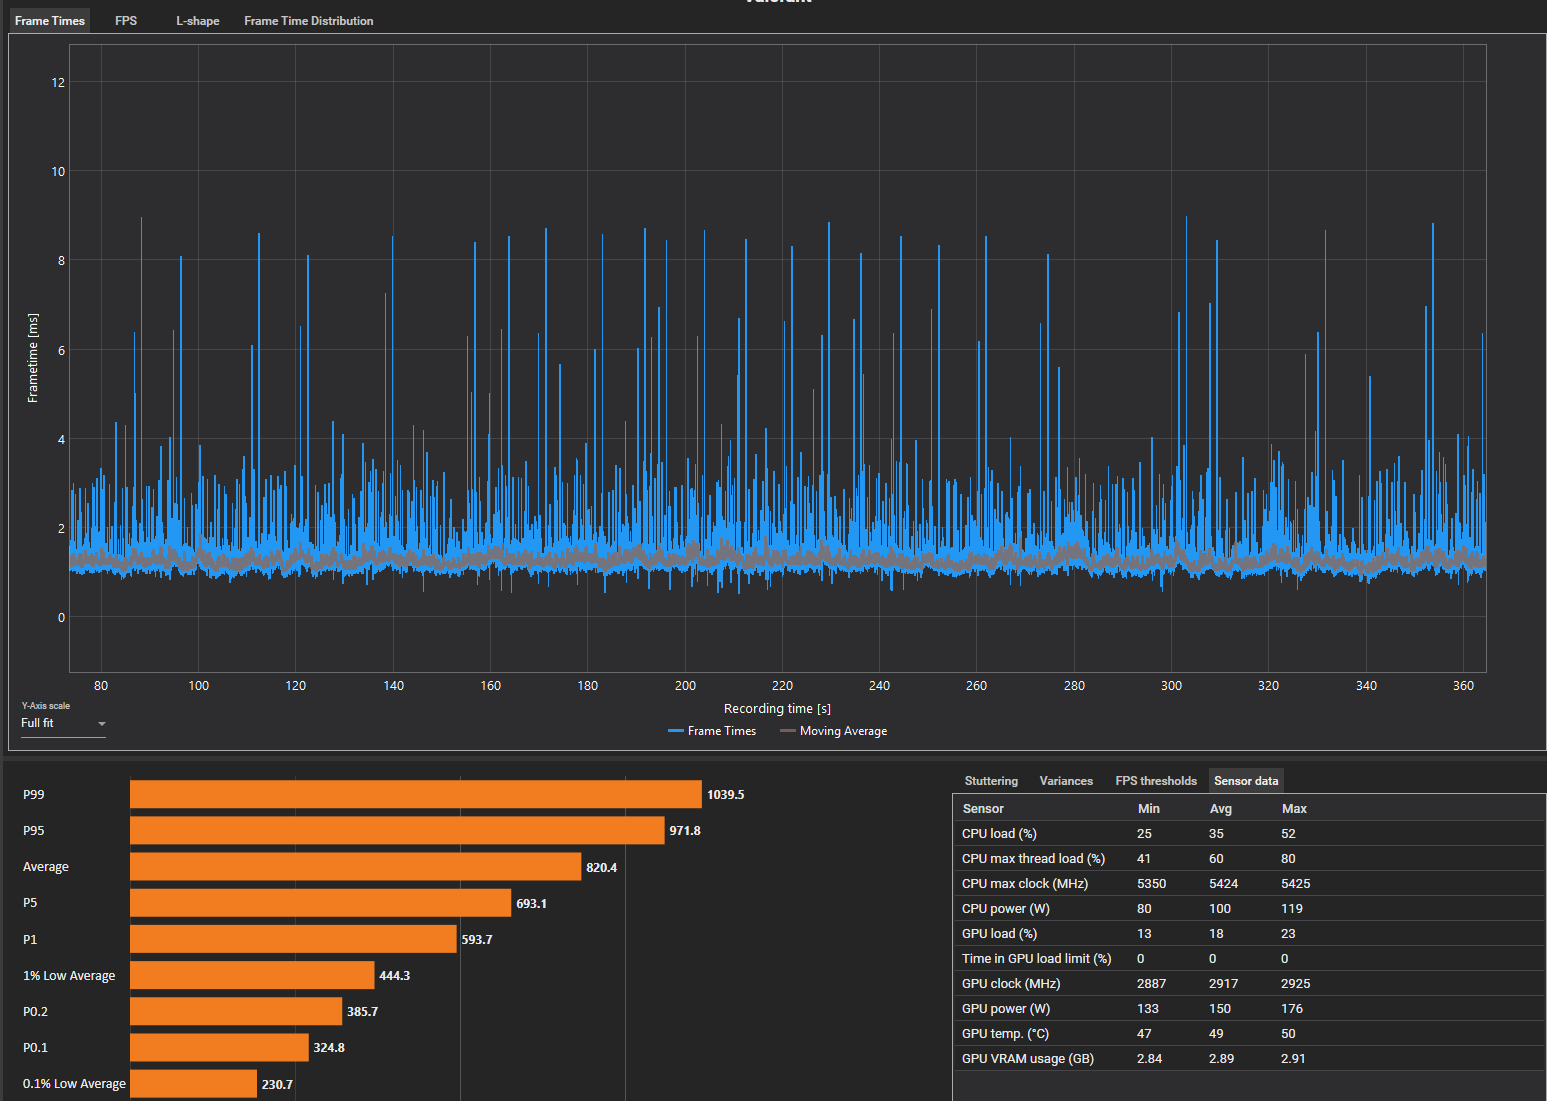Select the GPU temp. (°C) sensor row
1547x1101 pixels.
[1005, 1034]
